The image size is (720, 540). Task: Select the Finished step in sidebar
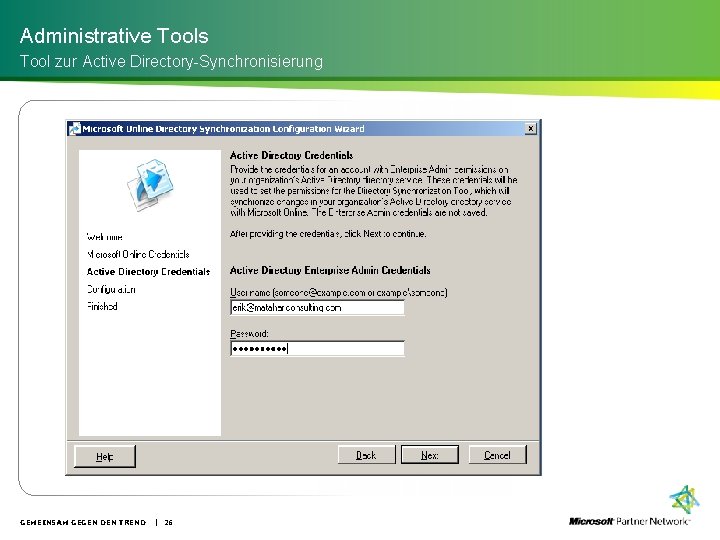tap(102, 306)
